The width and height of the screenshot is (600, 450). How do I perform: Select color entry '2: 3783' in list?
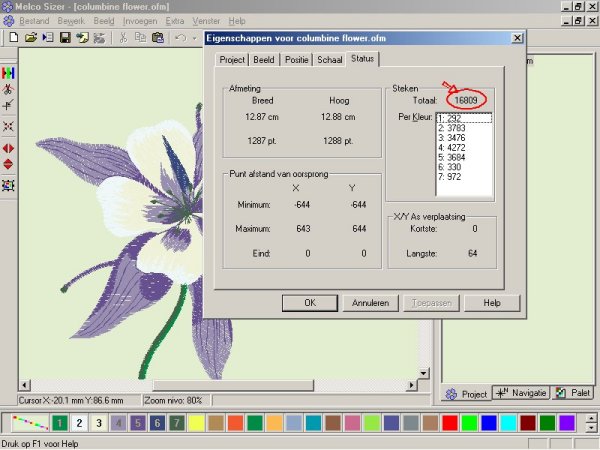click(464, 128)
